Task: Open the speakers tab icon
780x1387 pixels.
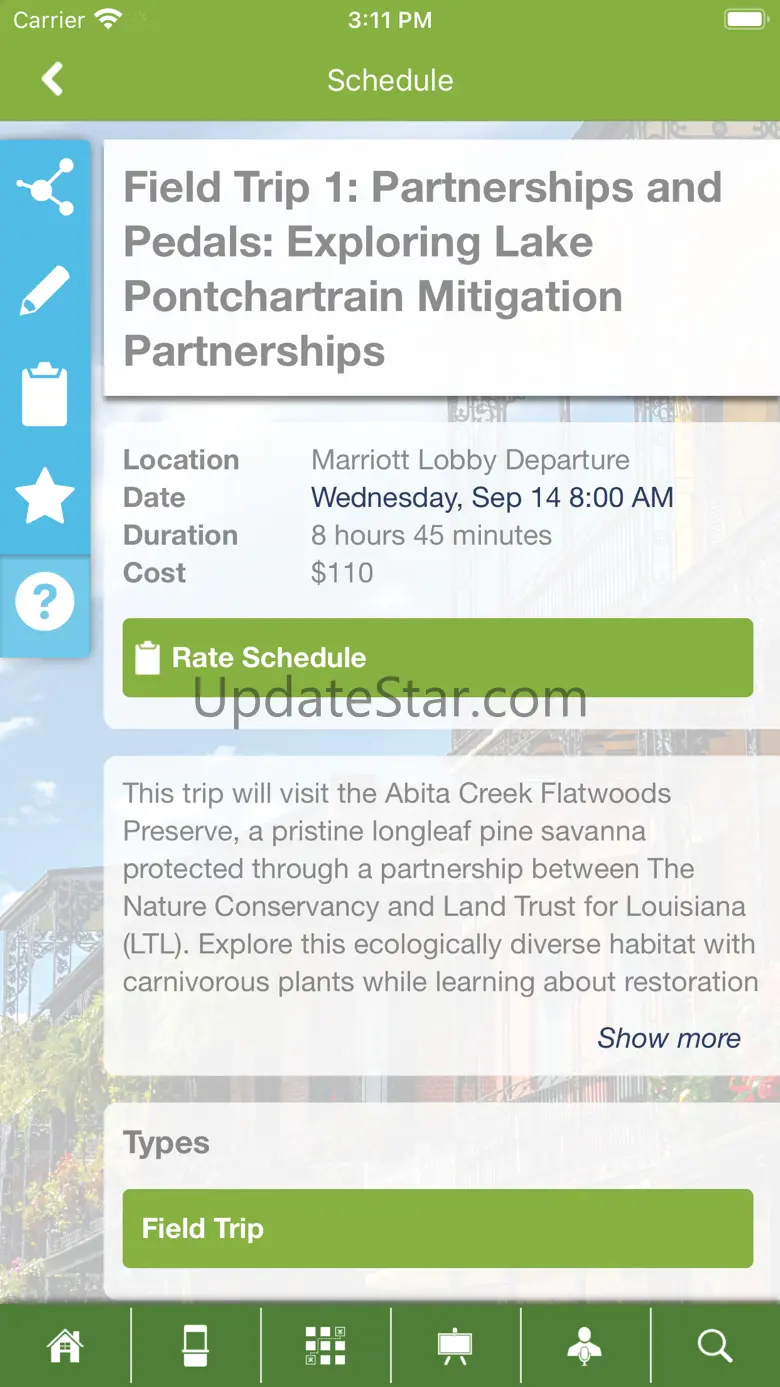Action: coord(585,1346)
